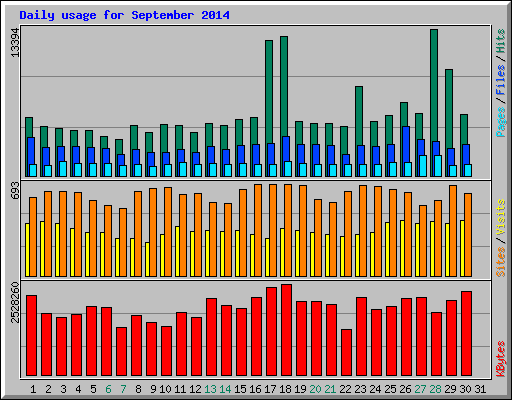Screen dimensions: 512x400
Task: Click day label '5' on the x-axis
Action: point(93,389)
